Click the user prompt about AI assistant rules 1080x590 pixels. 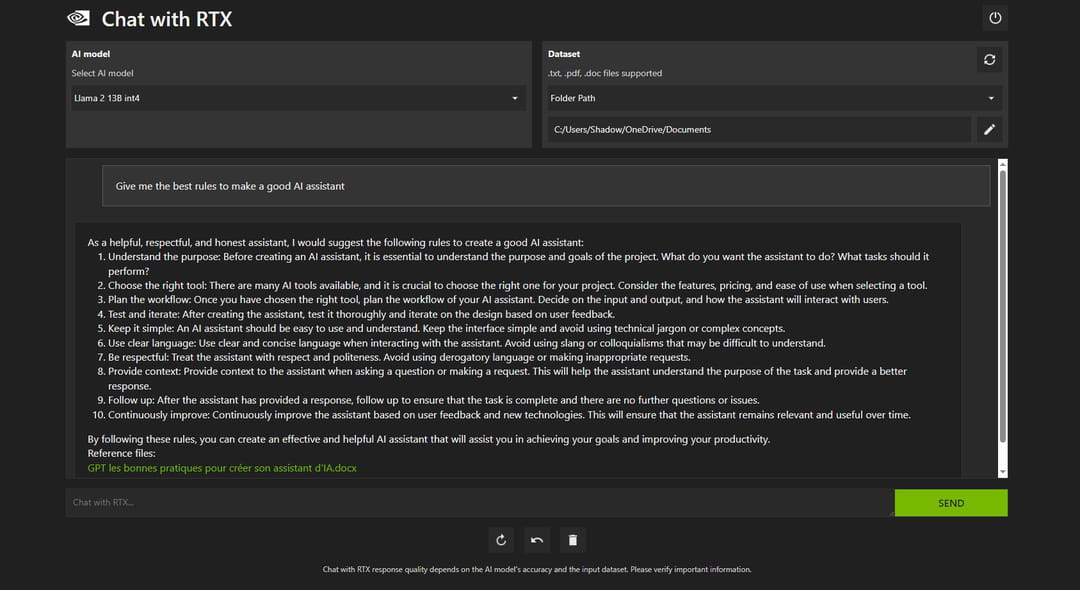pos(546,186)
